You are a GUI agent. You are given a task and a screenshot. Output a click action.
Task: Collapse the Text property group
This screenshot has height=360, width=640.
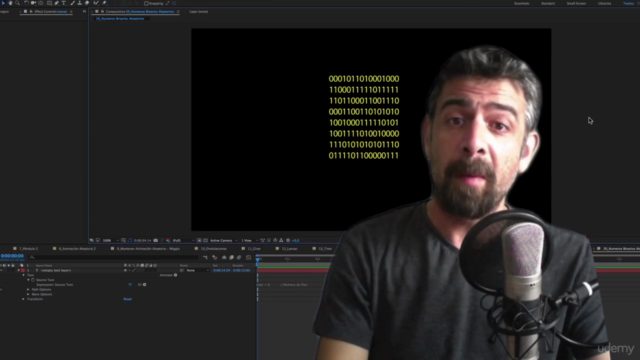tap(23, 275)
